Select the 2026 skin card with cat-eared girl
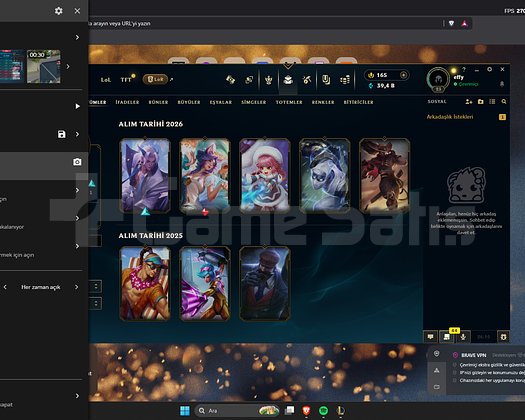Image resolution: width=525 pixels, height=420 pixels. pyautogui.click(x=205, y=176)
